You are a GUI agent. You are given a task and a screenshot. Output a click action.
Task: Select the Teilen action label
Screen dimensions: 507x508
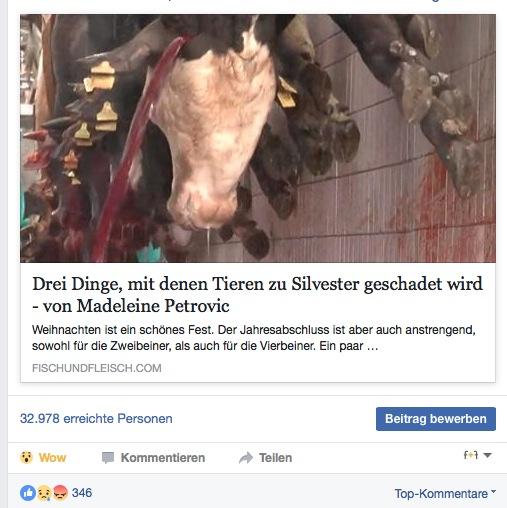(275, 458)
